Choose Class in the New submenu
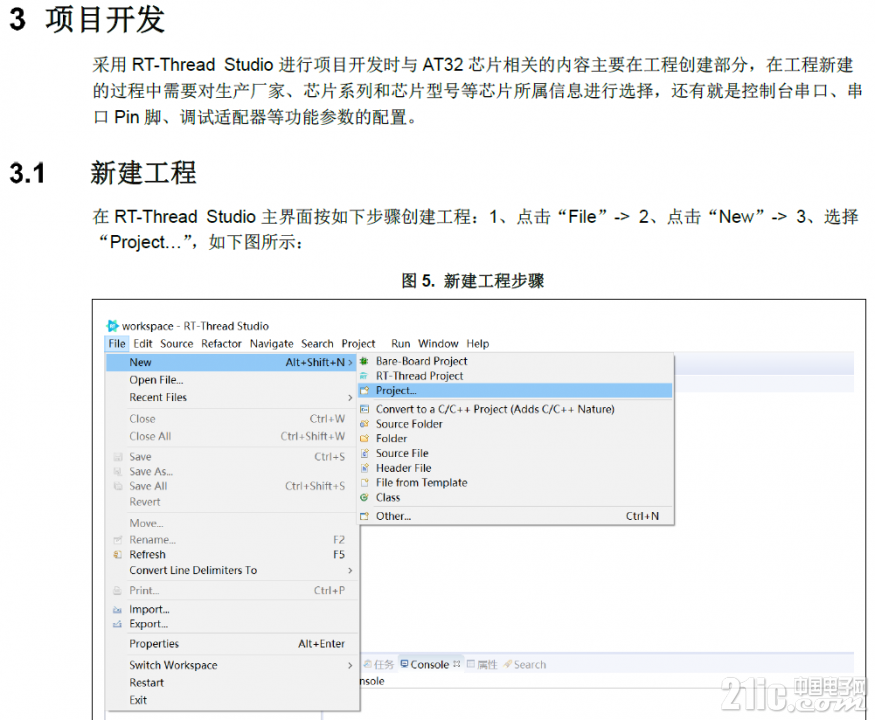Viewport: 875px width, 720px height. coord(515,497)
